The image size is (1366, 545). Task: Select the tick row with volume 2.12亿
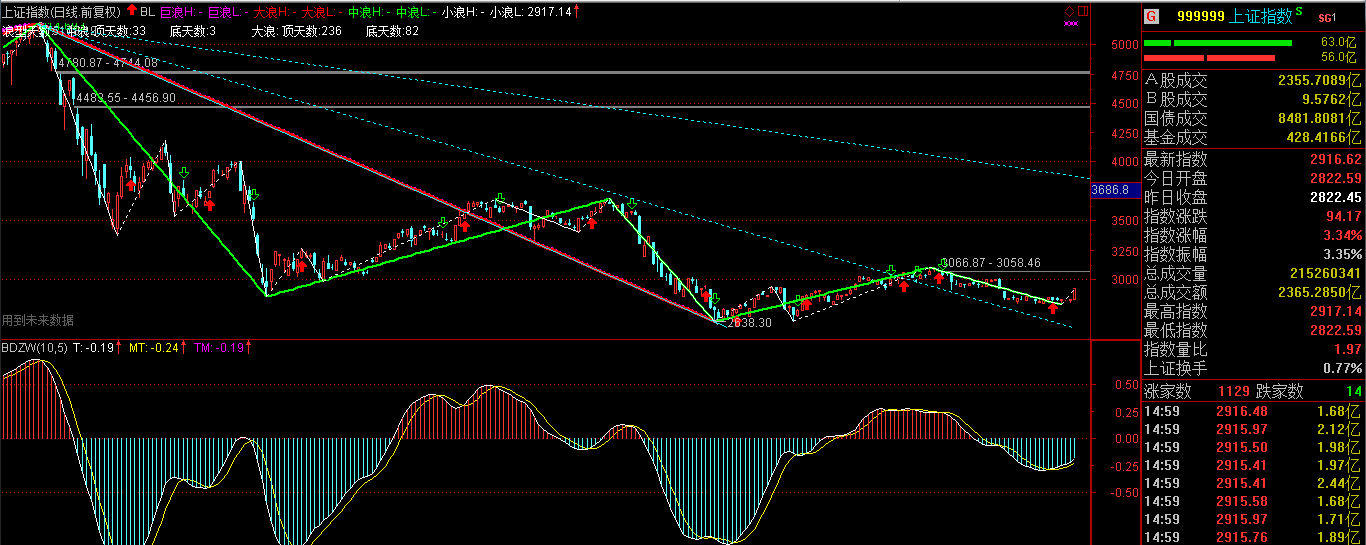pos(1253,429)
